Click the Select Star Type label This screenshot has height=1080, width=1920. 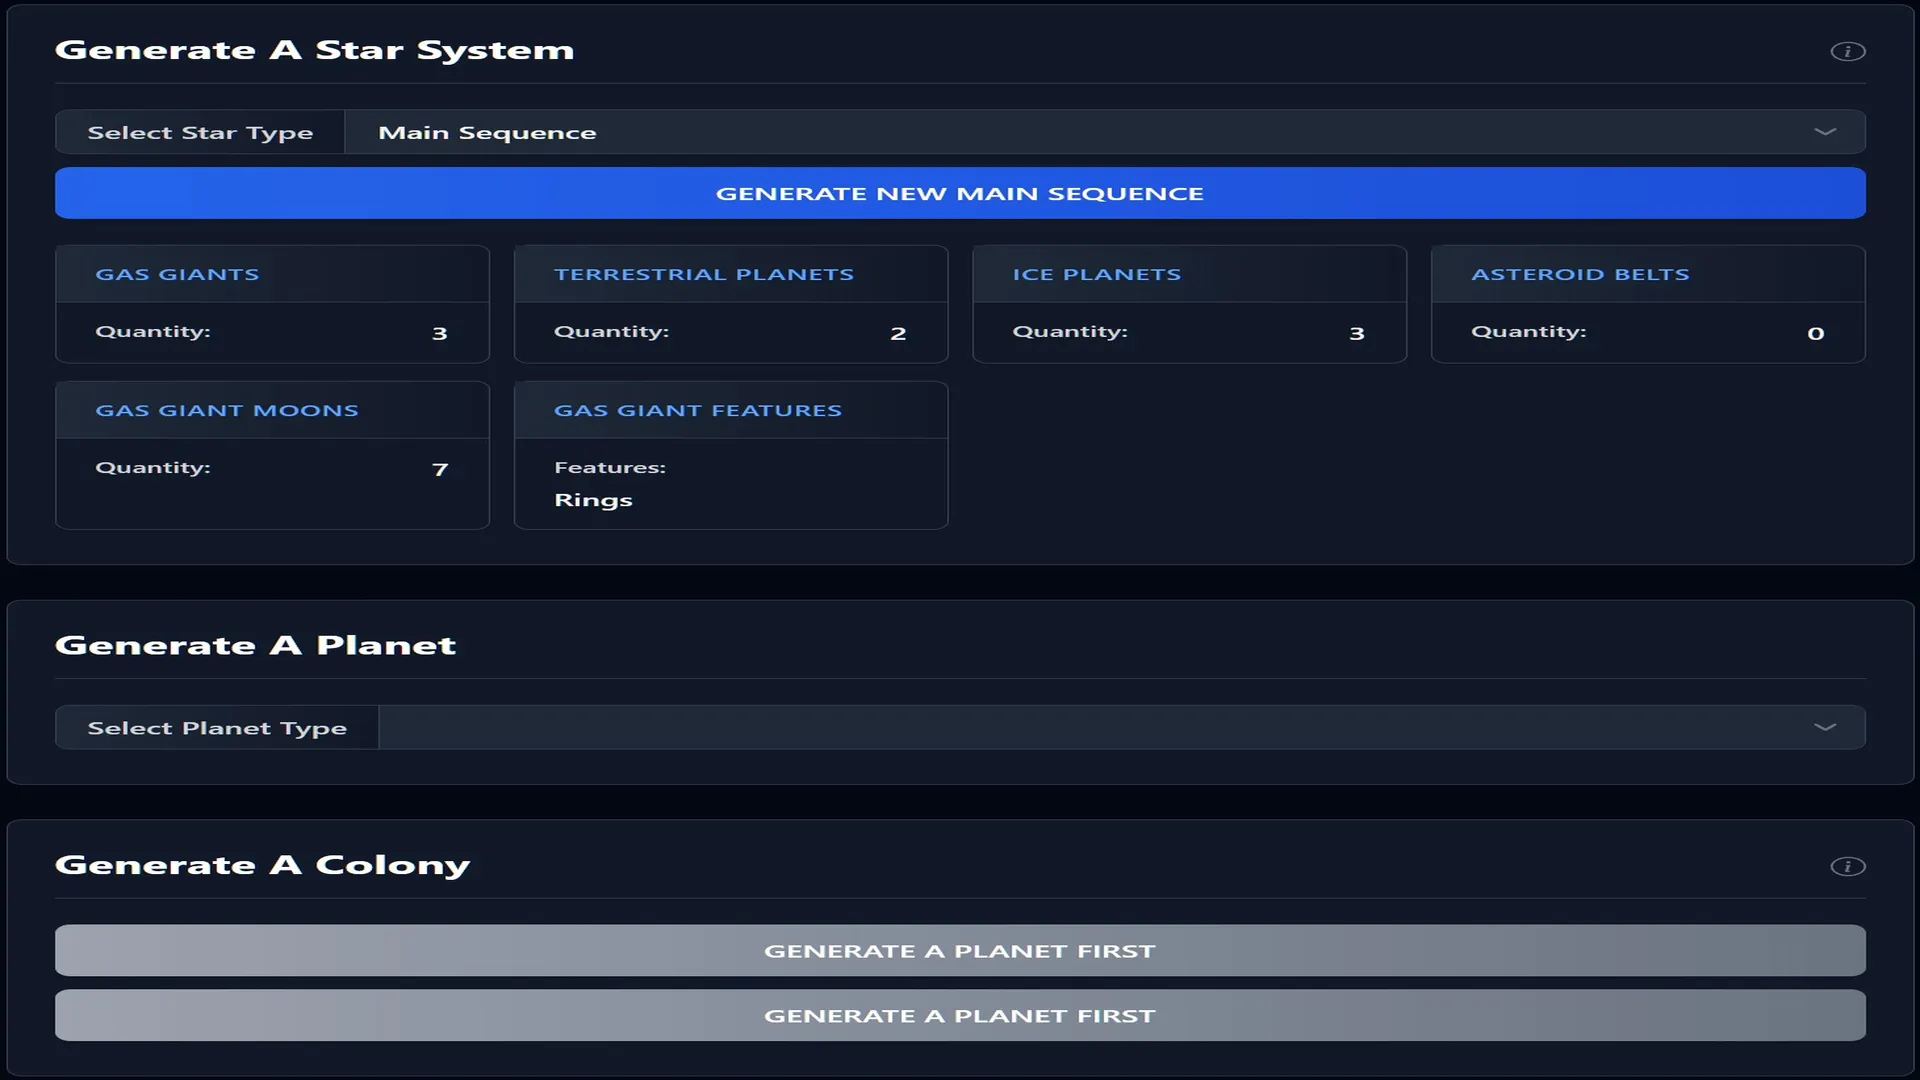coord(200,132)
